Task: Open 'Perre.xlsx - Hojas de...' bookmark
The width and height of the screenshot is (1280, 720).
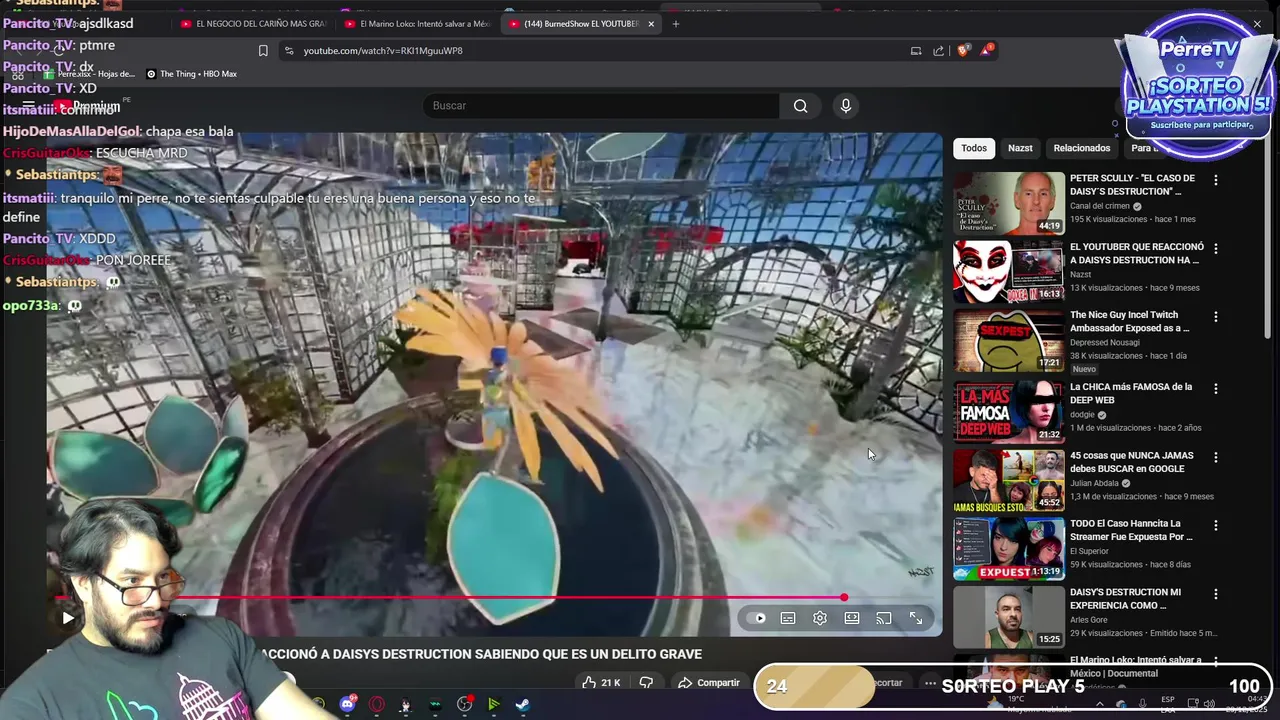Action: 88,74
